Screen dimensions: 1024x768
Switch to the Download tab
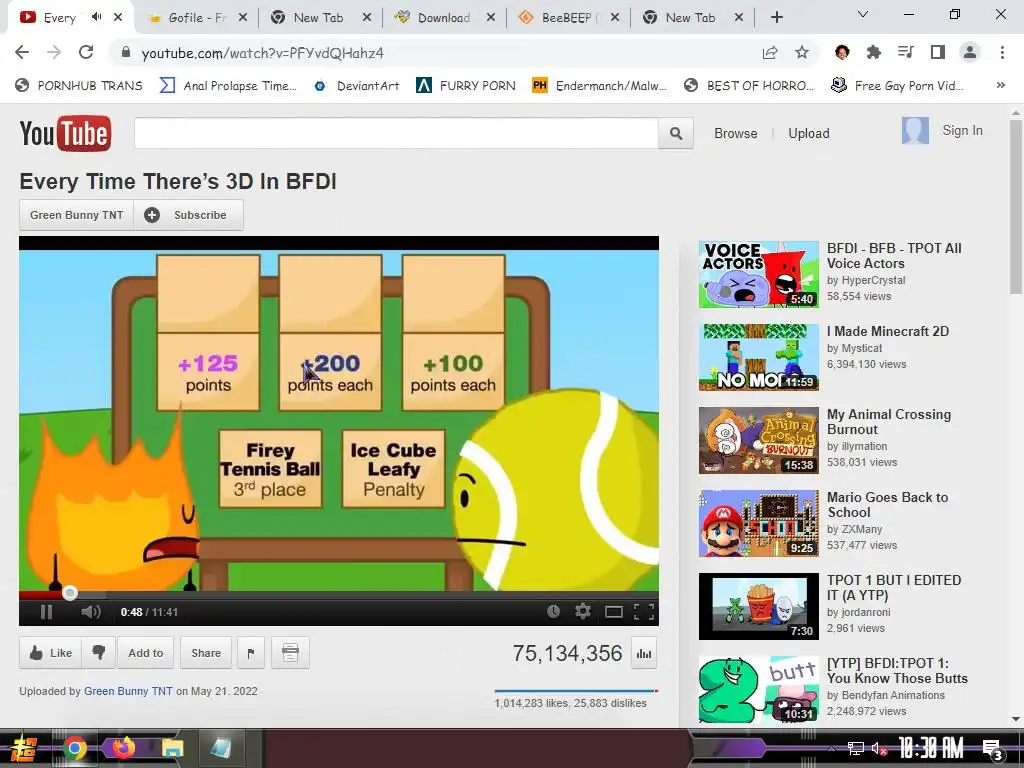tap(443, 18)
